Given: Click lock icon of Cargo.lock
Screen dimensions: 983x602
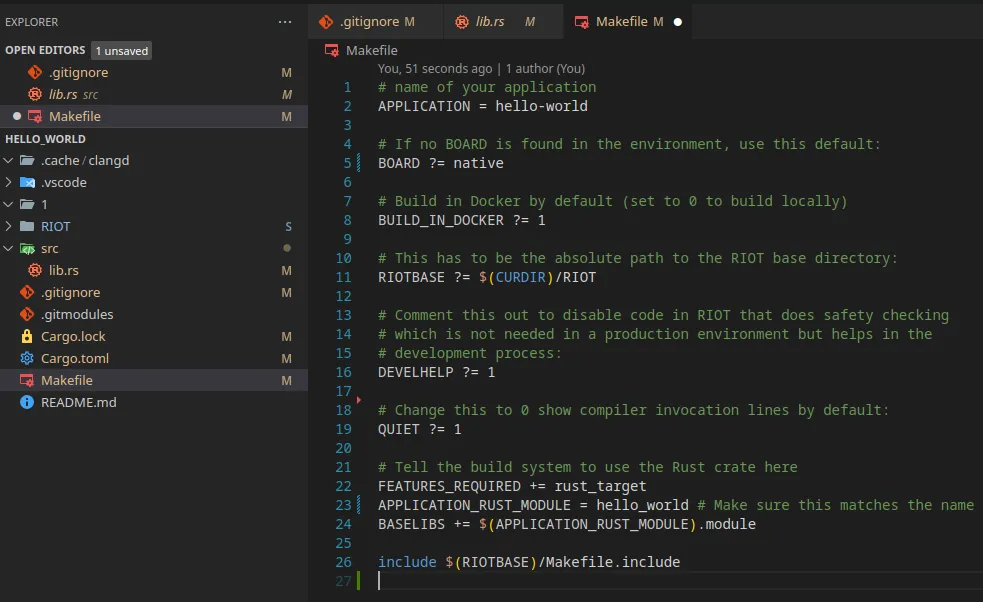Looking at the screenshot, I should click(27, 336).
